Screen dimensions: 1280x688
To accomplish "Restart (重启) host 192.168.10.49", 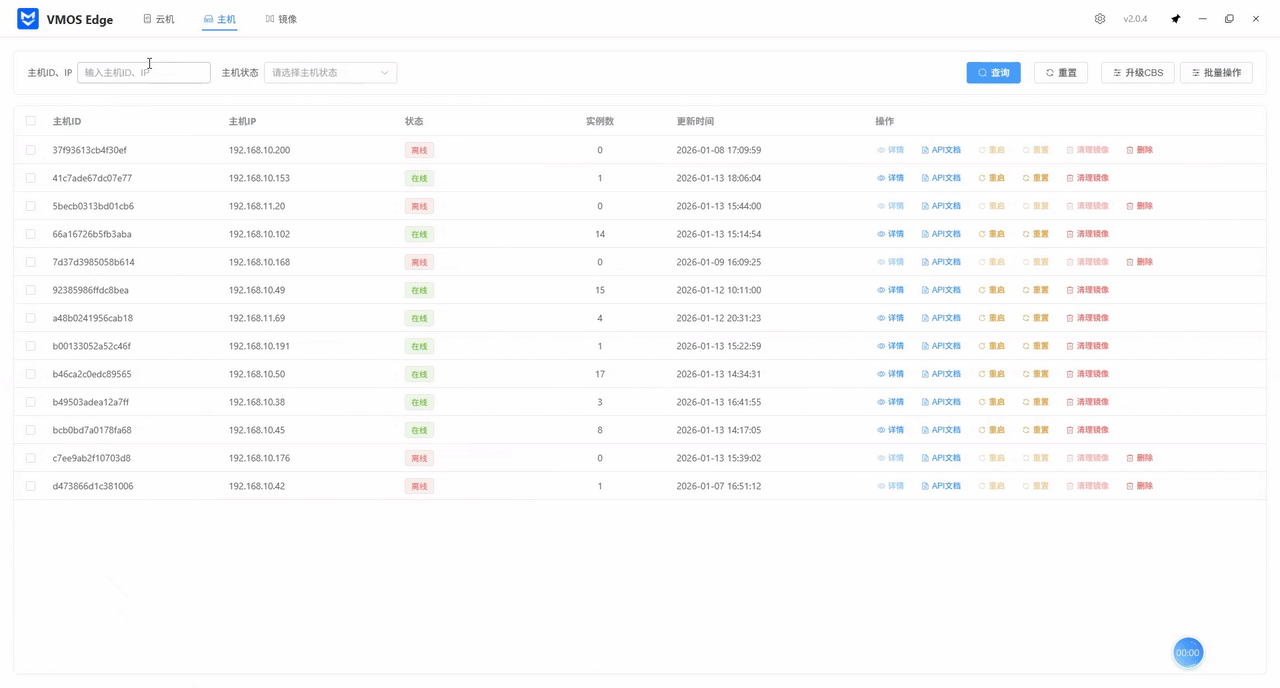I will pos(991,290).
